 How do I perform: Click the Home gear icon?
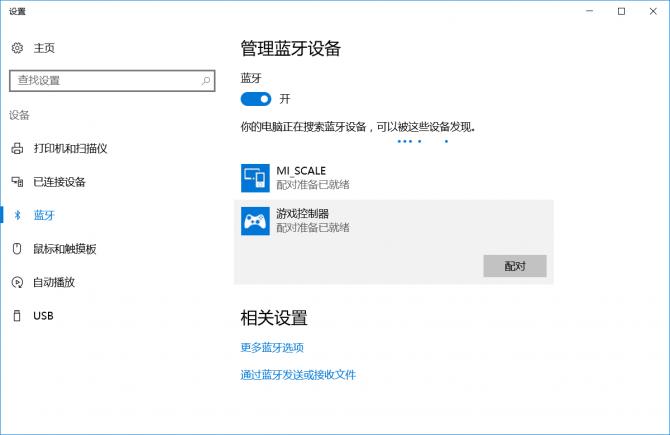point(17,48)
